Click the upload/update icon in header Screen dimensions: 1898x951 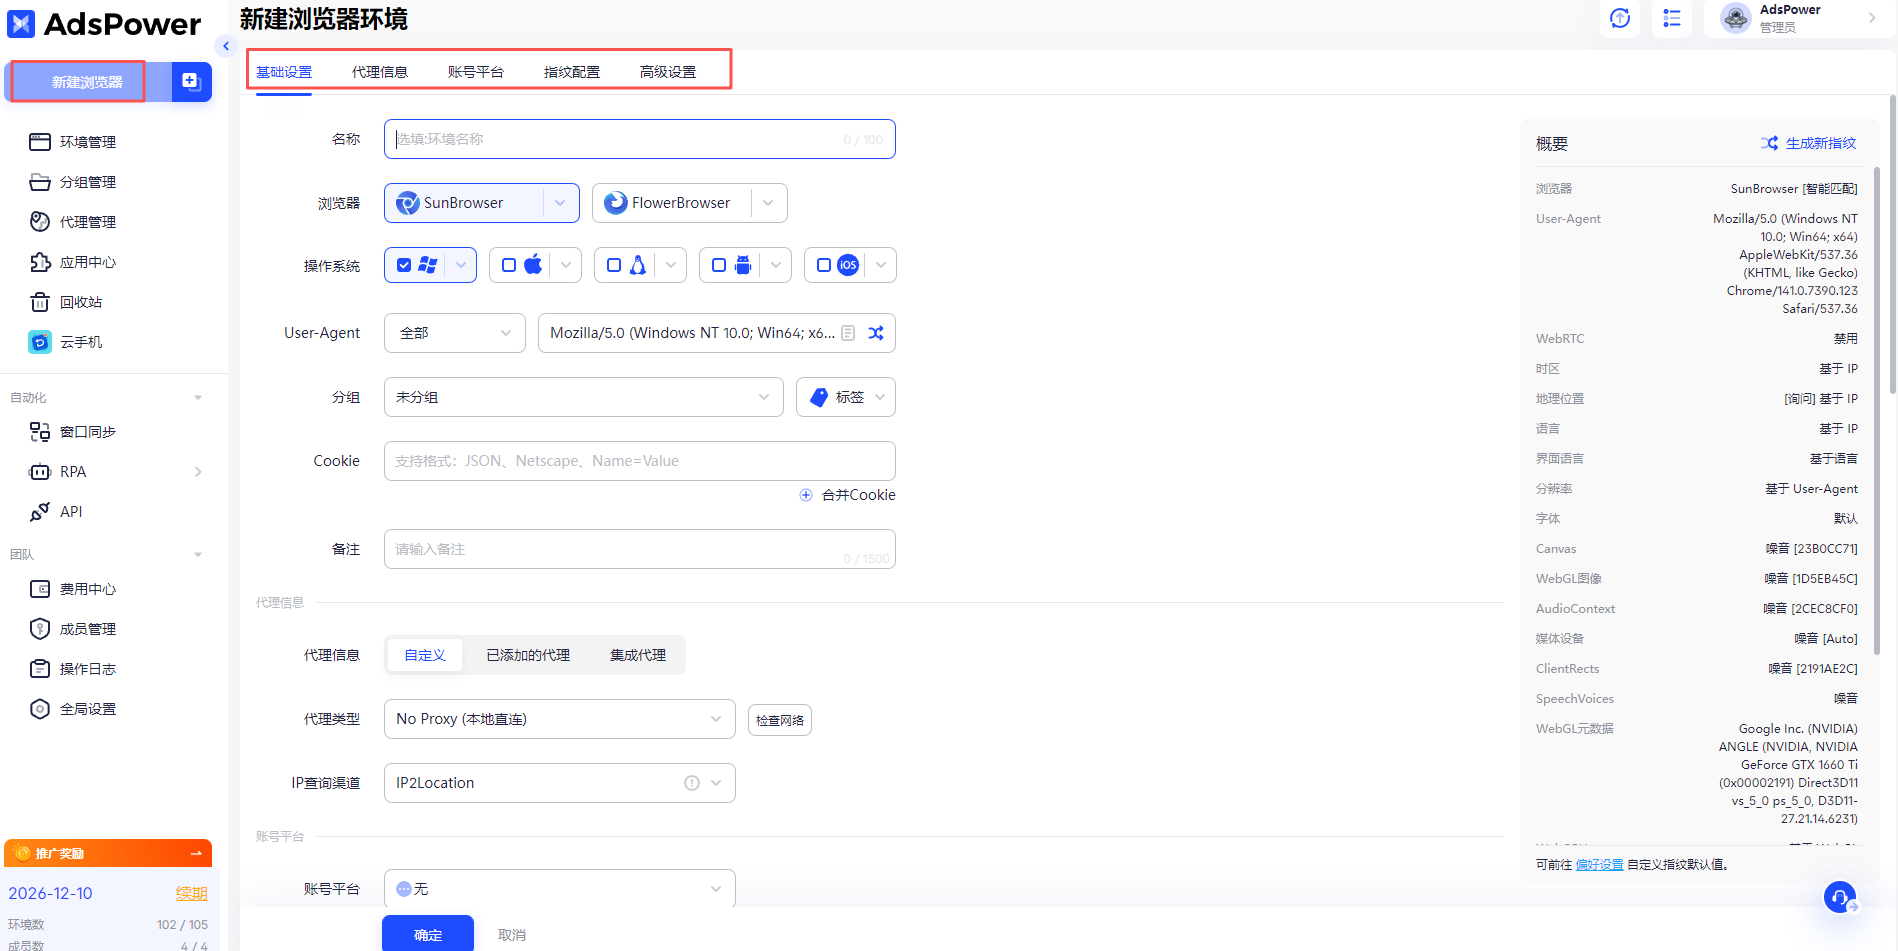point(1620,18)
